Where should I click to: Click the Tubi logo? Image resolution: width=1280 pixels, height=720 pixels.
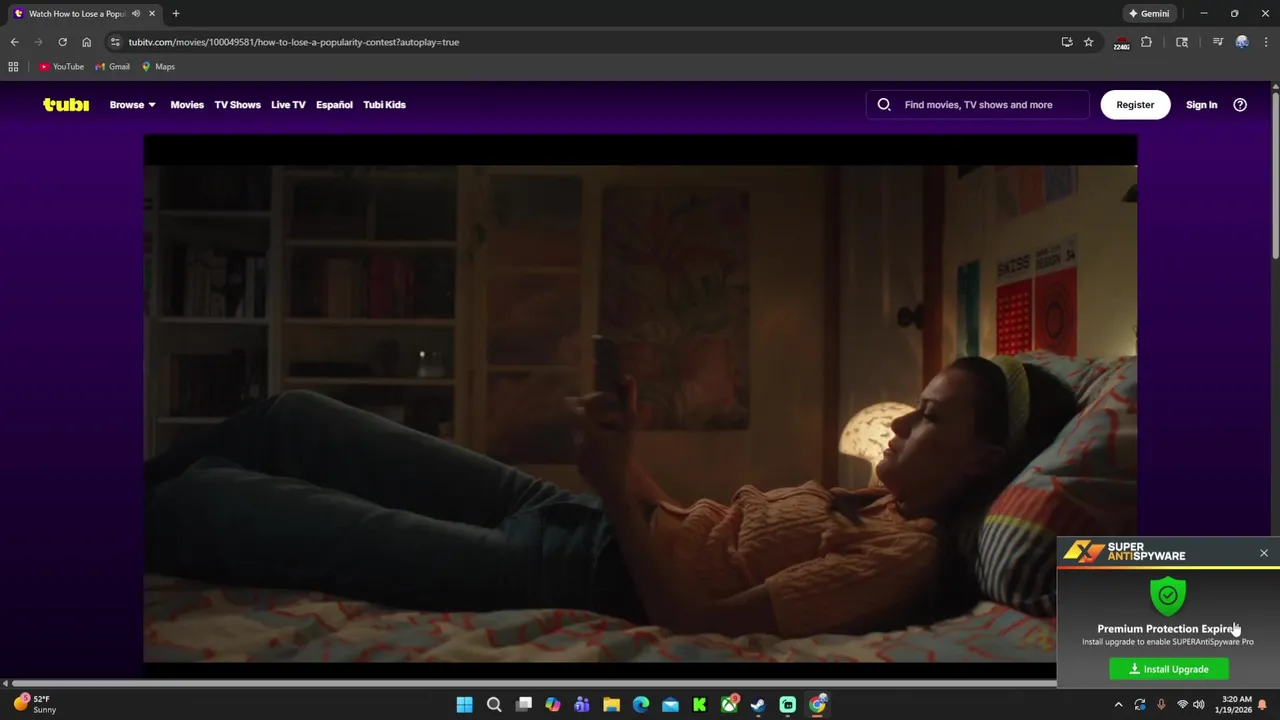[x=66, y=104]
